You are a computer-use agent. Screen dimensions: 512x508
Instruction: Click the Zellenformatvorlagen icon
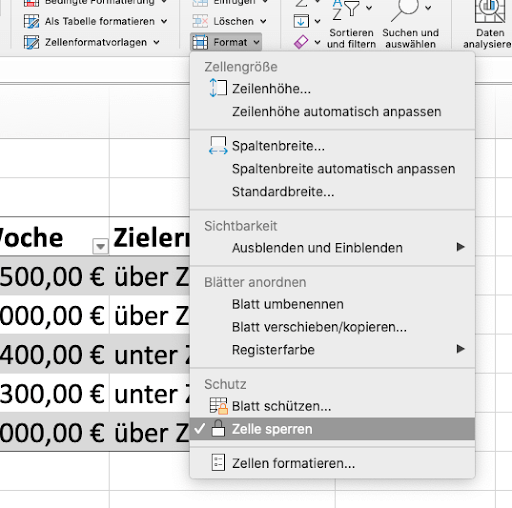pos(31,42)
